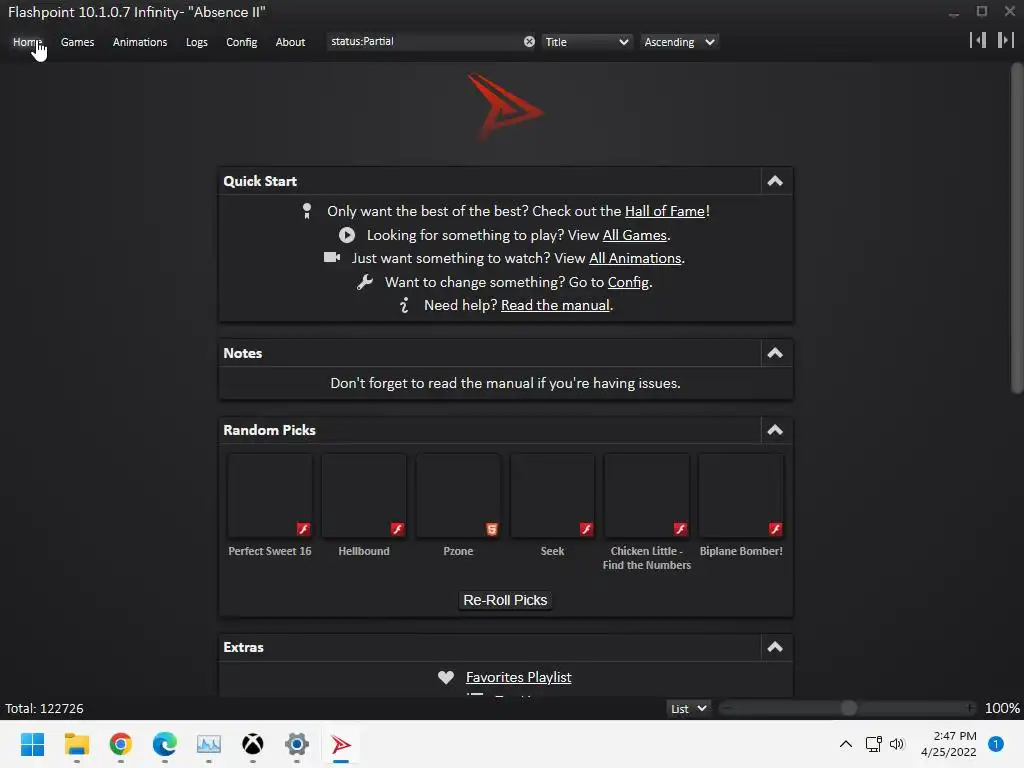
Task: Select the Hellbound game thumbnail
Action: [364, 496]
